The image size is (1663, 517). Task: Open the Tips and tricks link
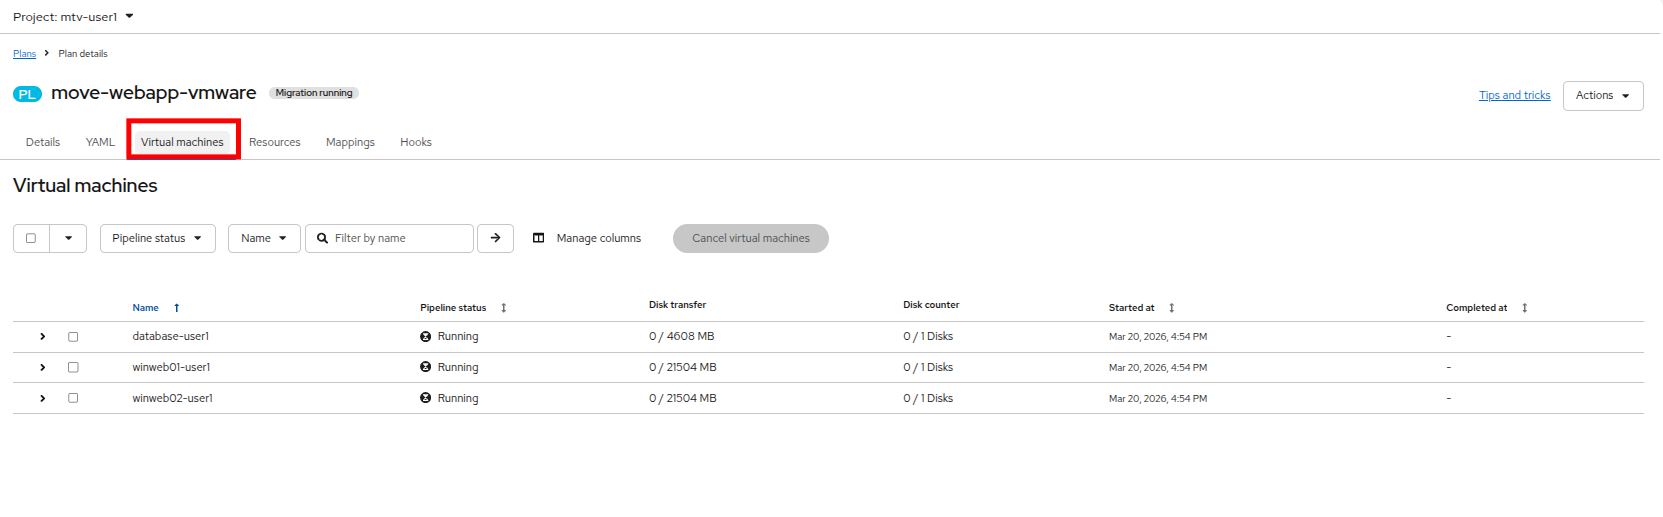tap(1514, 96)
